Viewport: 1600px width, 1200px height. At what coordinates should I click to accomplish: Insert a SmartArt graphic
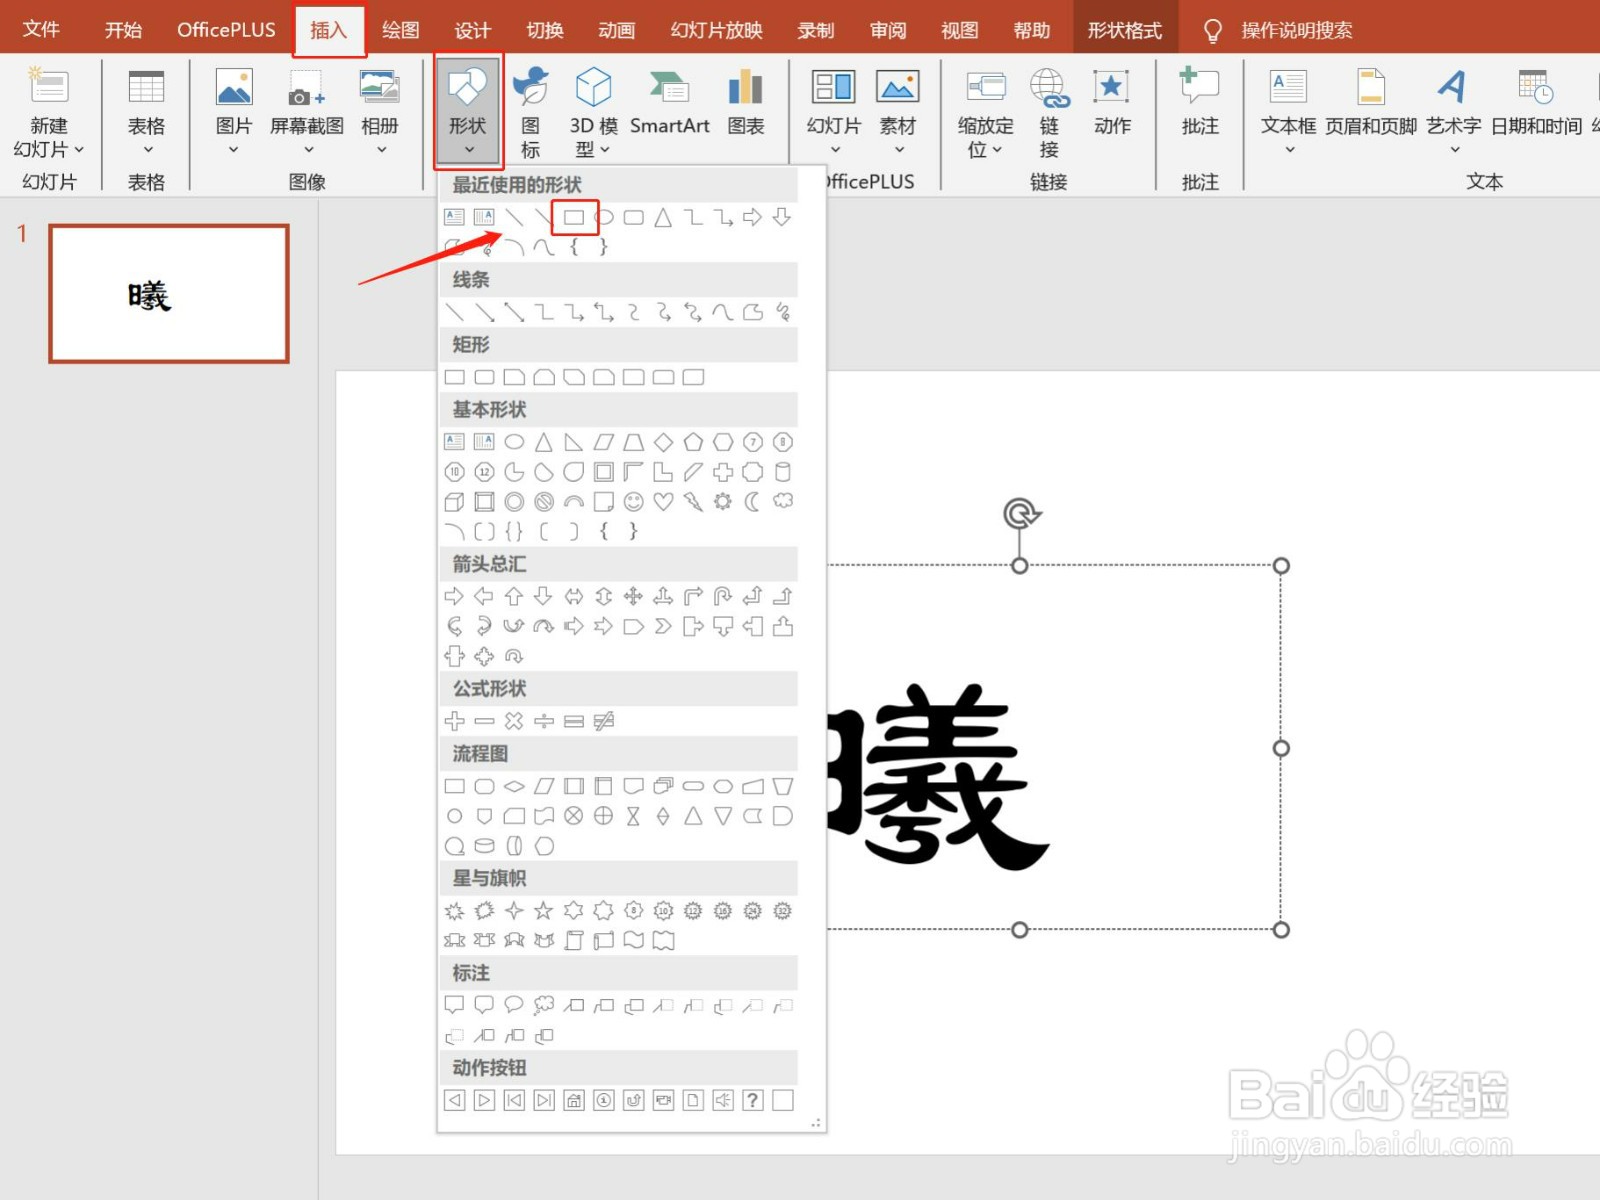coord(670,100)
